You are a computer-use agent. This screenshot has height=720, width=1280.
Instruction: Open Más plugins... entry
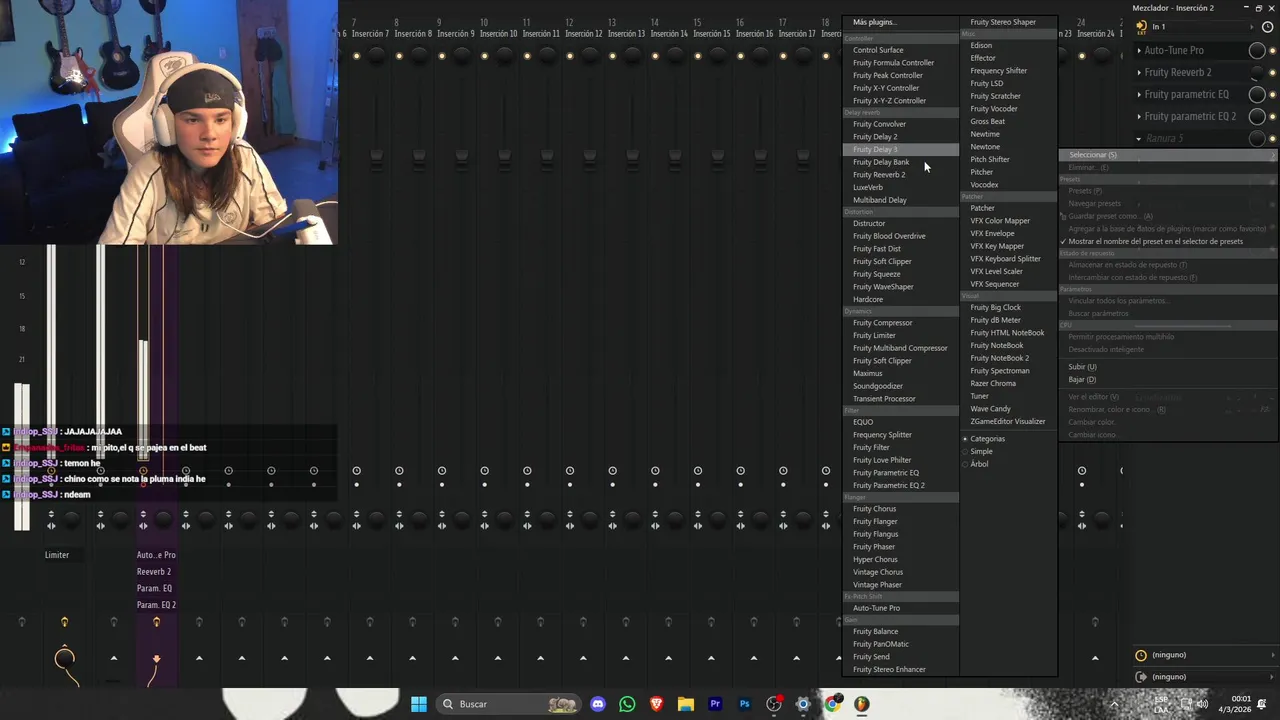click(900, 22)
